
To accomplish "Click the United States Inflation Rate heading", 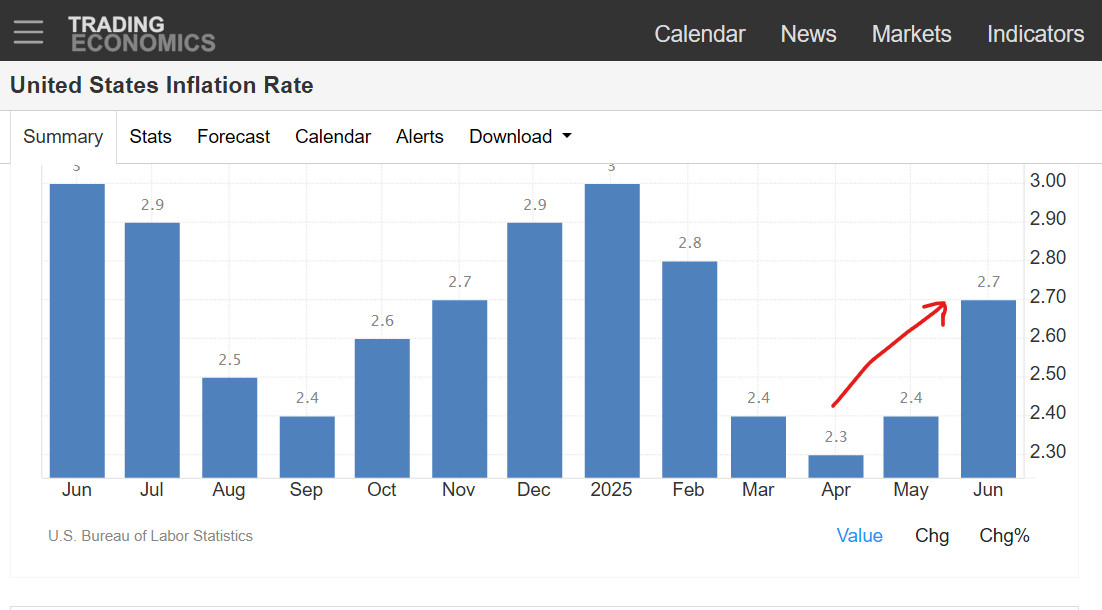I will click(x=162, y=85).
